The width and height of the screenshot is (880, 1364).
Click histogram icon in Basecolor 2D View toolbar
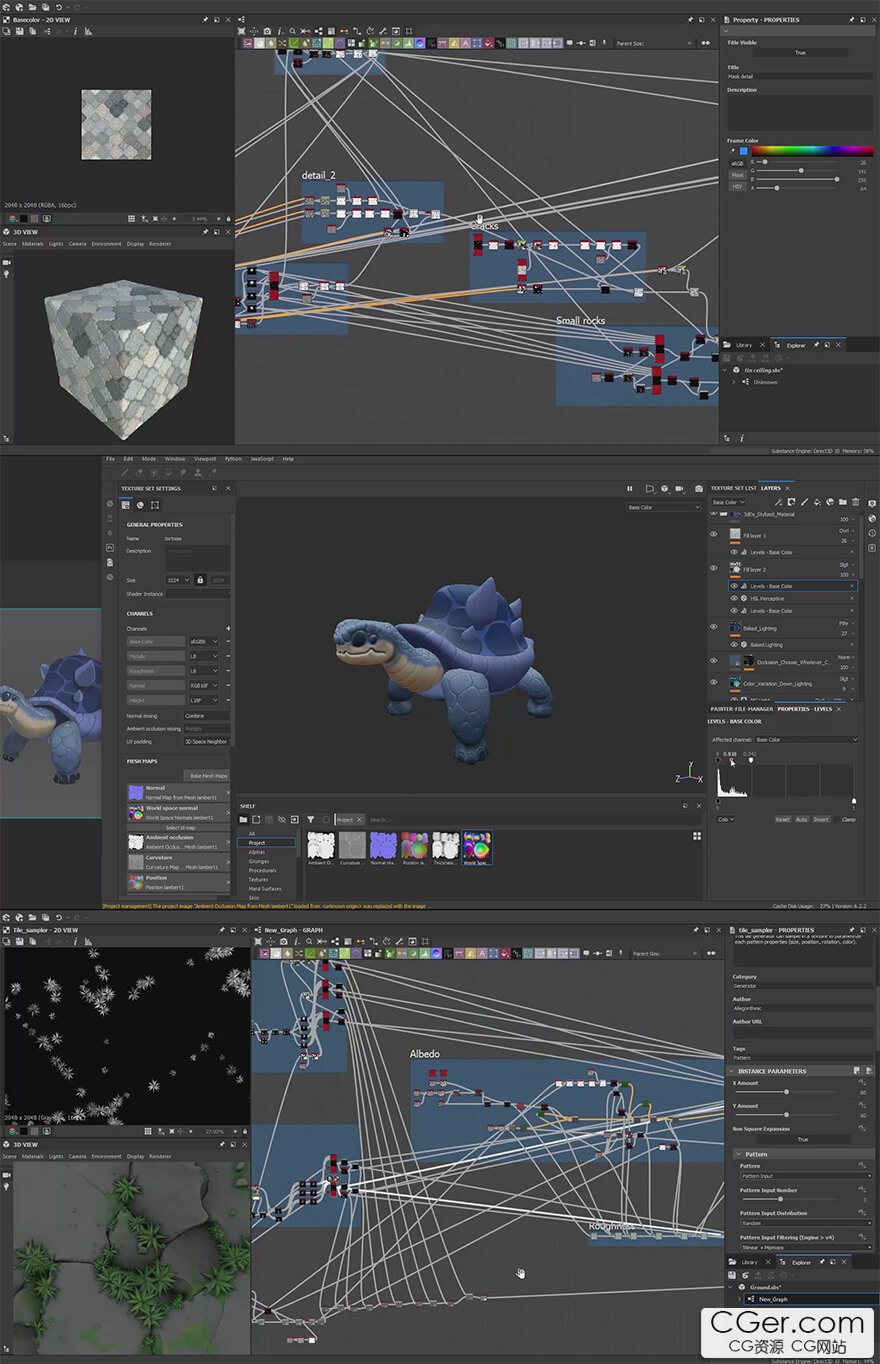tap(88, 31)
